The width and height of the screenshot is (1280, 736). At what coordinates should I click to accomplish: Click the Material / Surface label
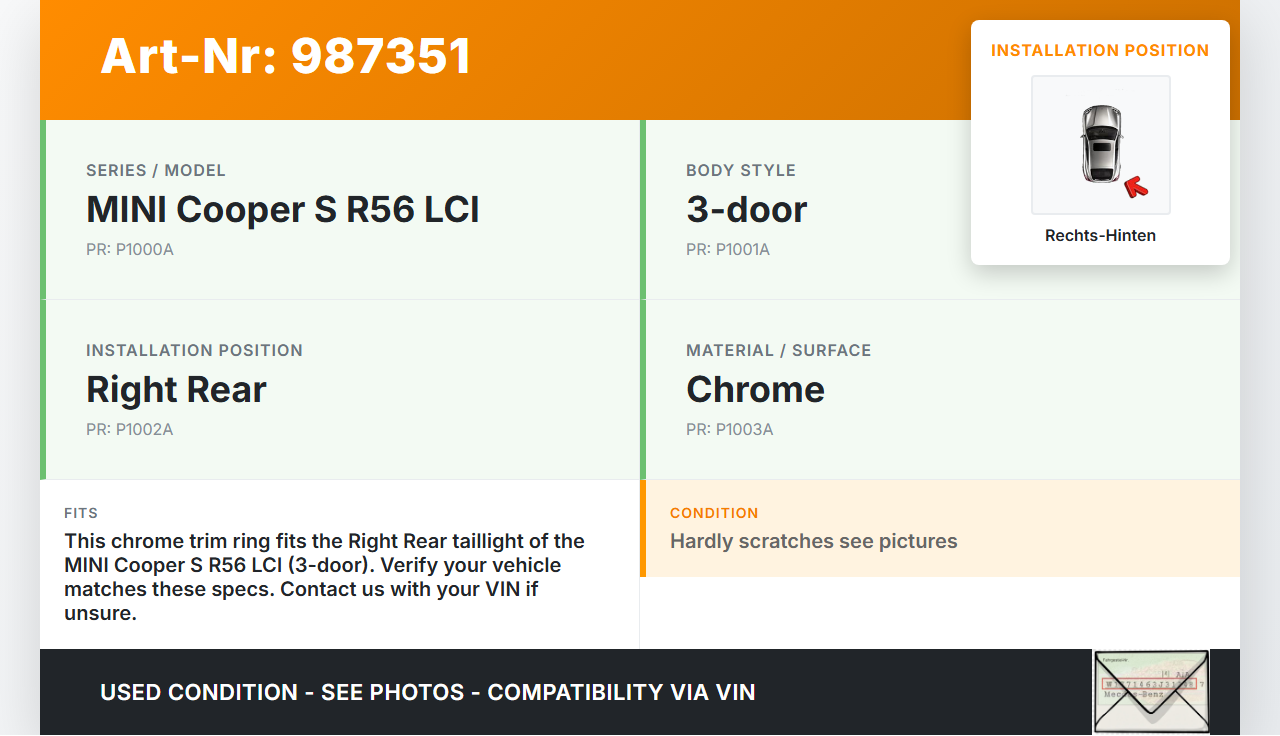[778, 350]
